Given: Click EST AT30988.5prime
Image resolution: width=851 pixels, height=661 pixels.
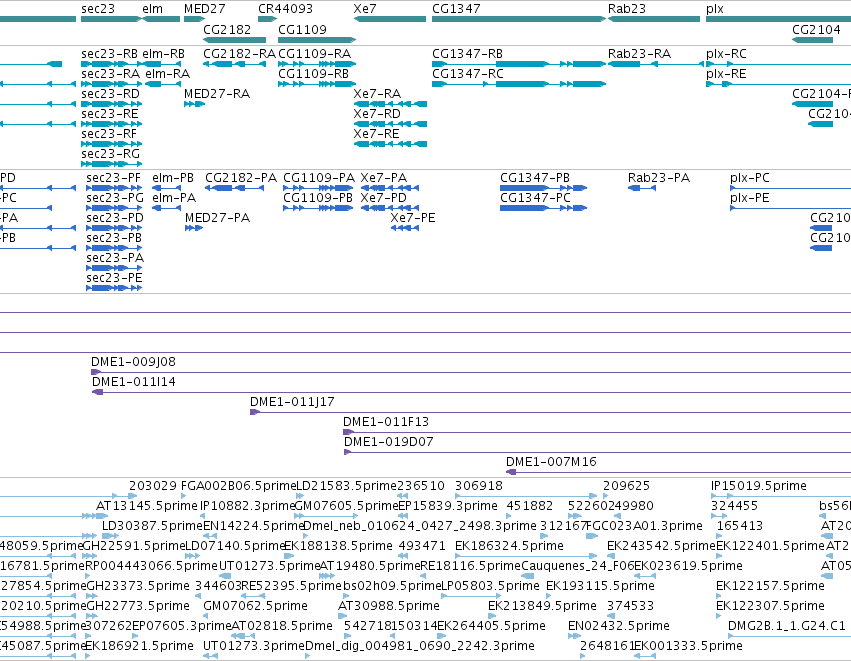Looking at the screenshot, I should 342,616.
